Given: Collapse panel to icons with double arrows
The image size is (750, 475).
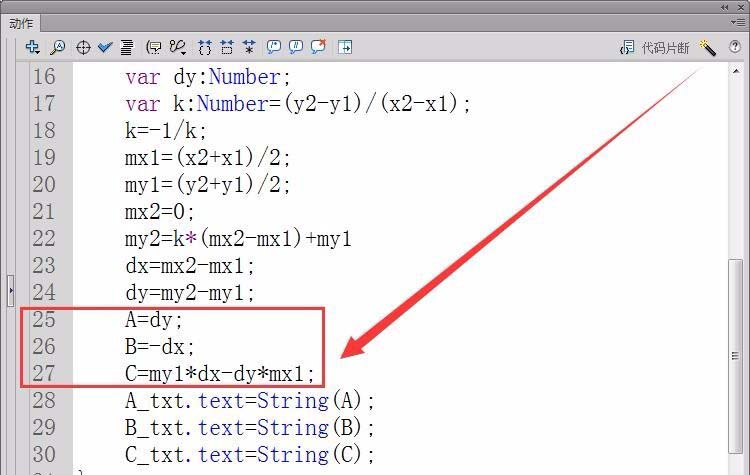Looking at the screenshot, I should pos(725,7).
